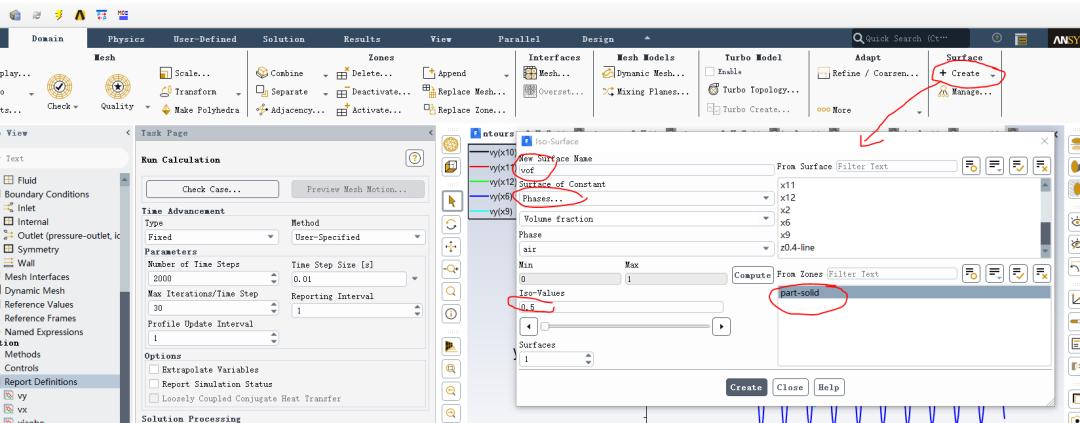Click the Transform mesh tool
Image resolution: width=1080 pixels, height=423 pixels.
[x=188, y=92]
